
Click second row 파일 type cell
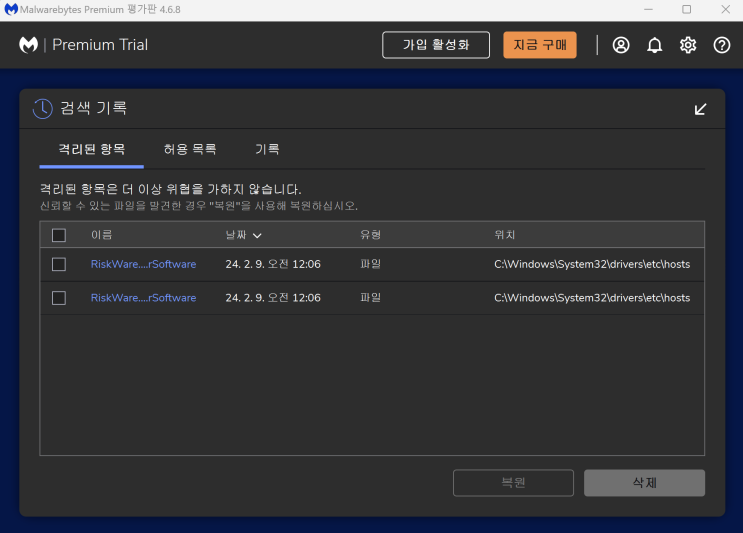[371, 298]
